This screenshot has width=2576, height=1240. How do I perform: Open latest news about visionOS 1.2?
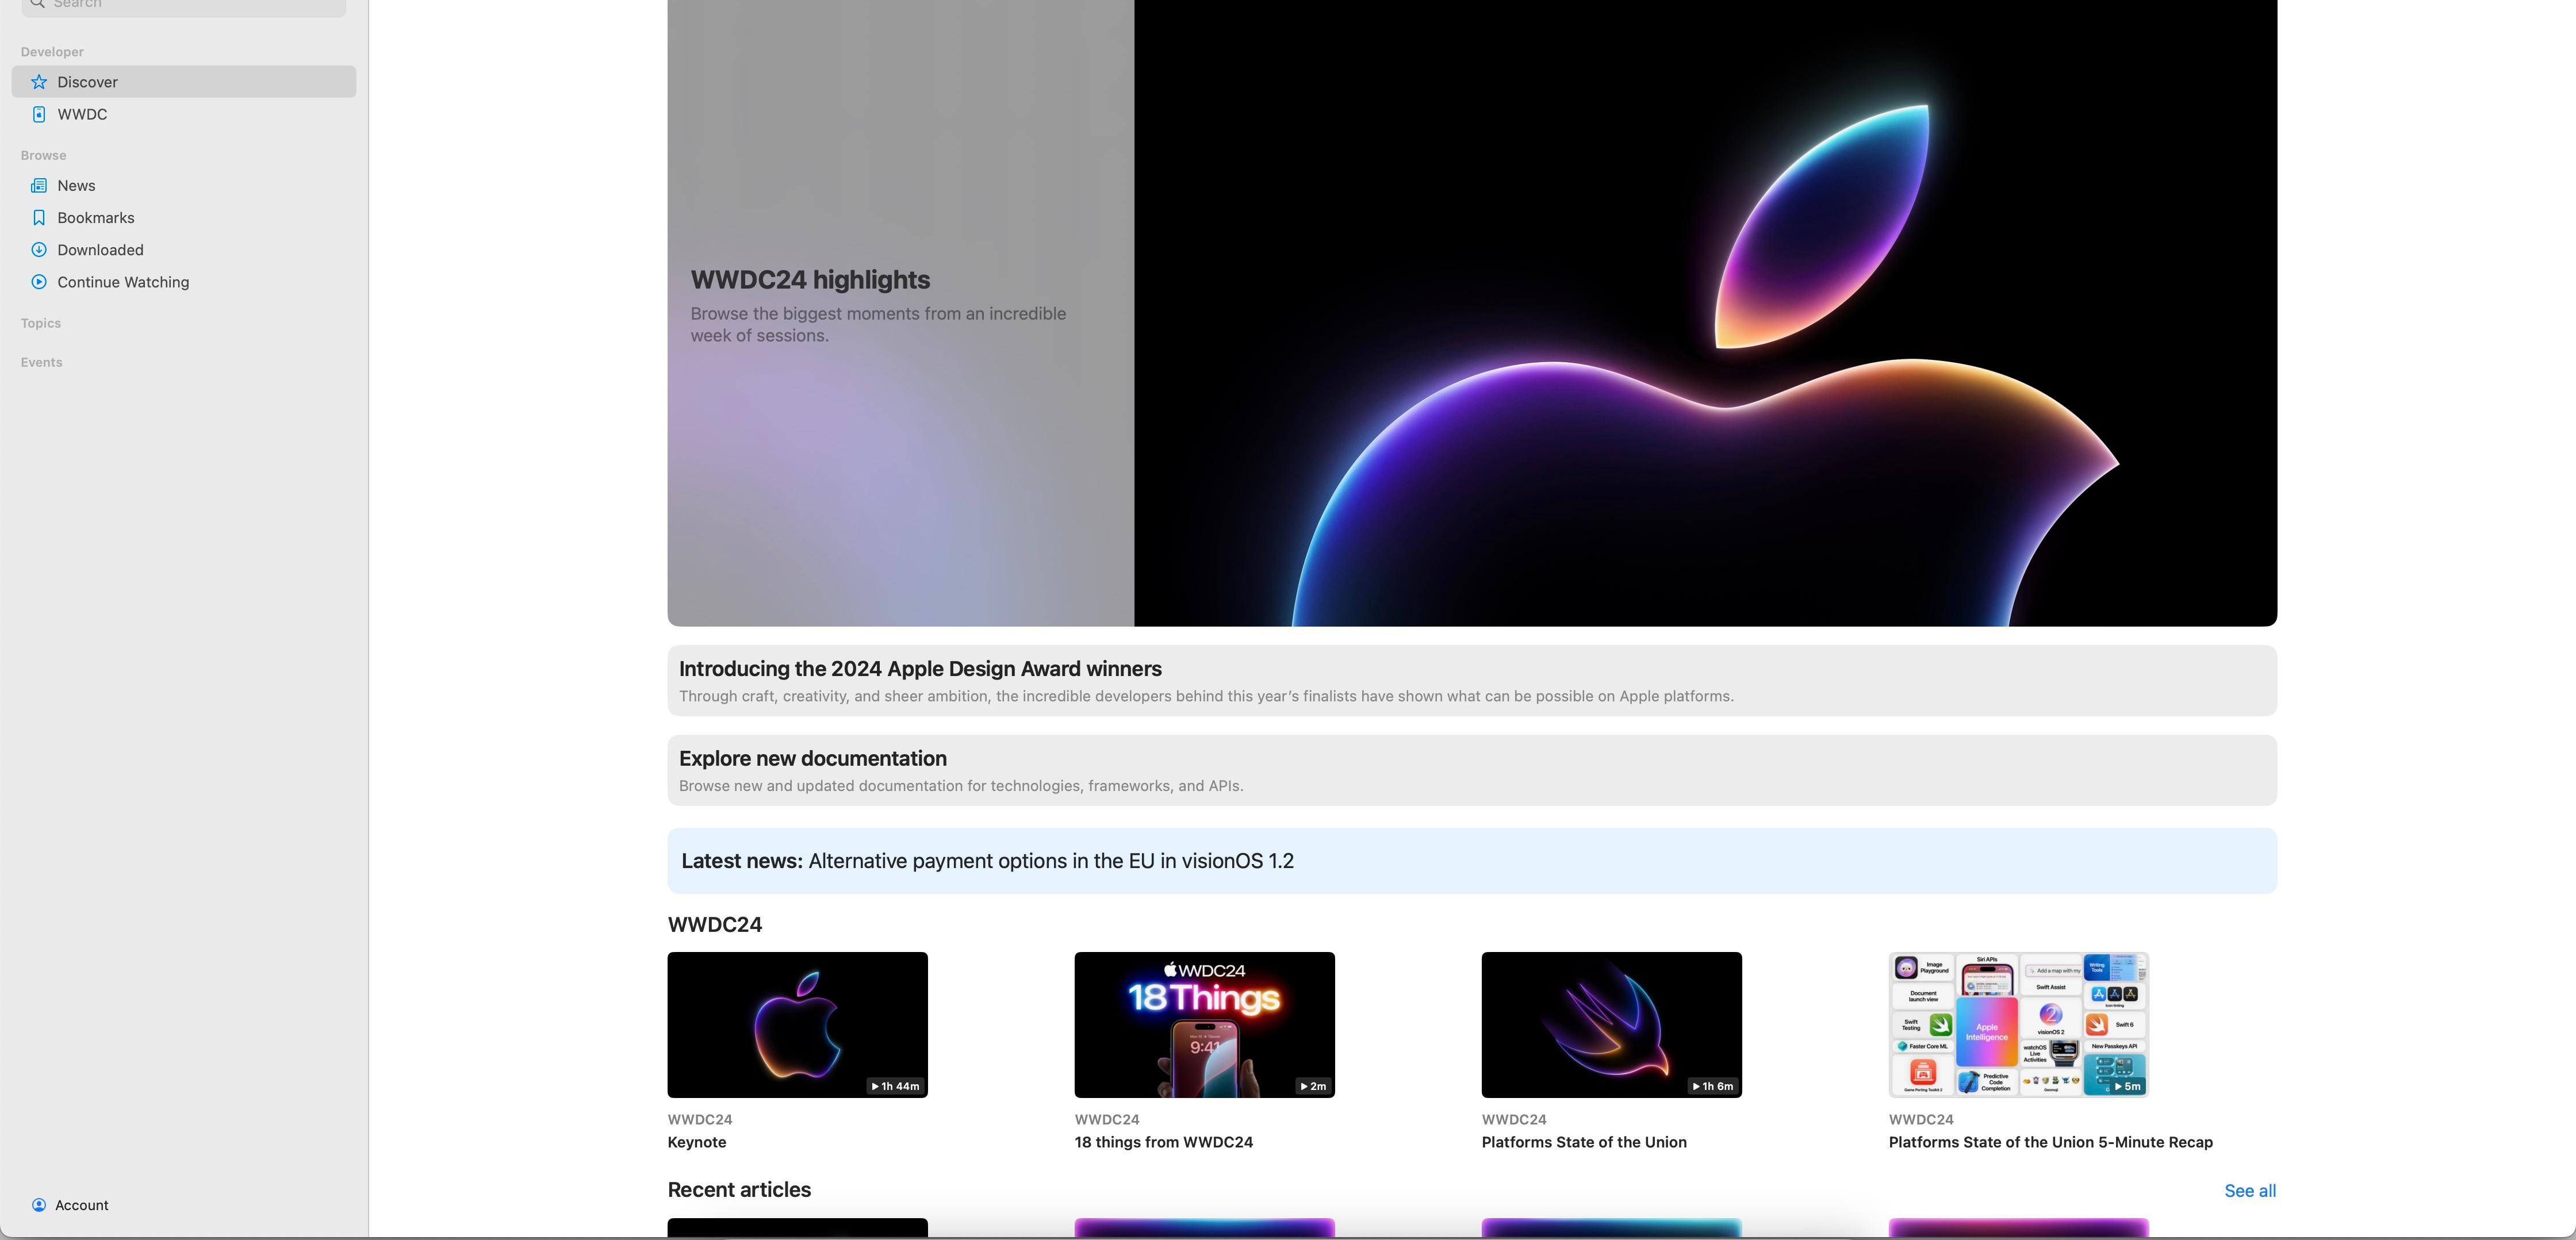point(1472,861)
